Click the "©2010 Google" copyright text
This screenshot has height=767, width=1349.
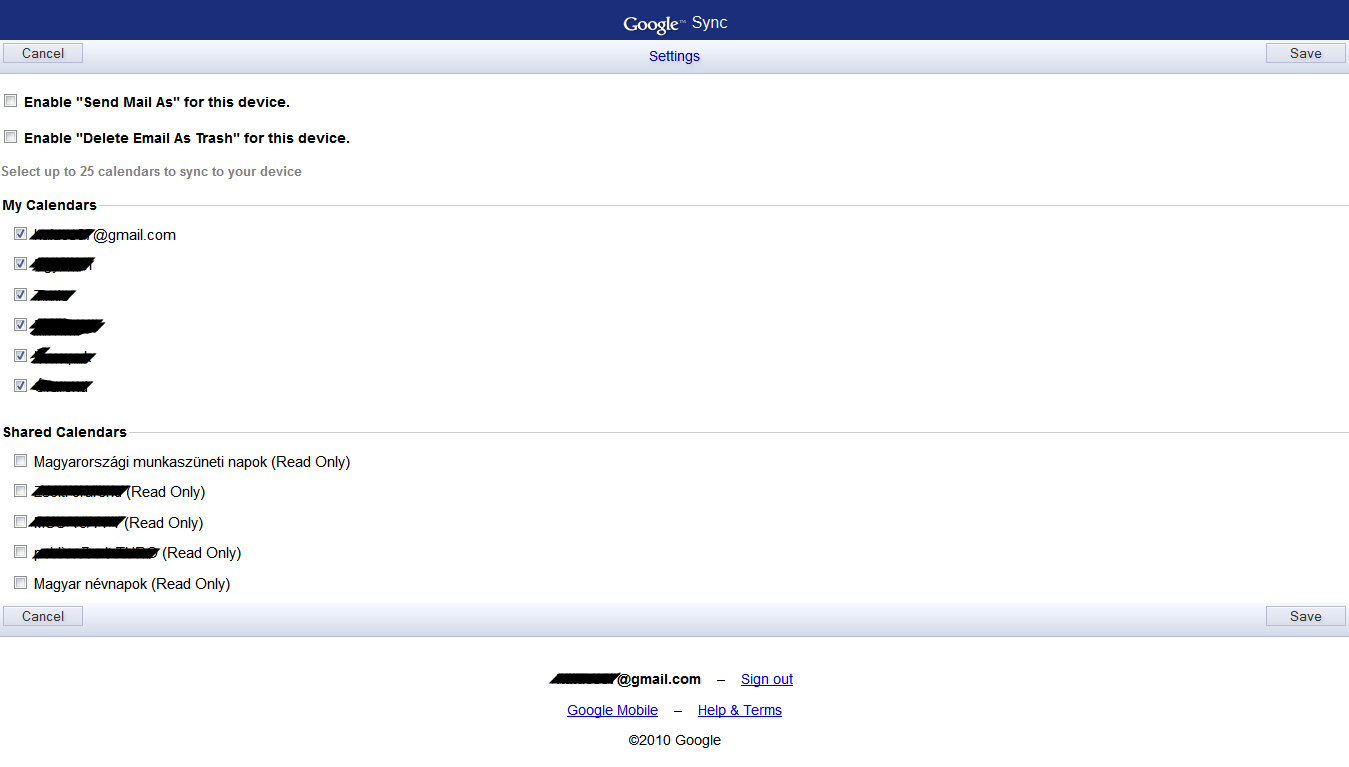pos(674,740)
